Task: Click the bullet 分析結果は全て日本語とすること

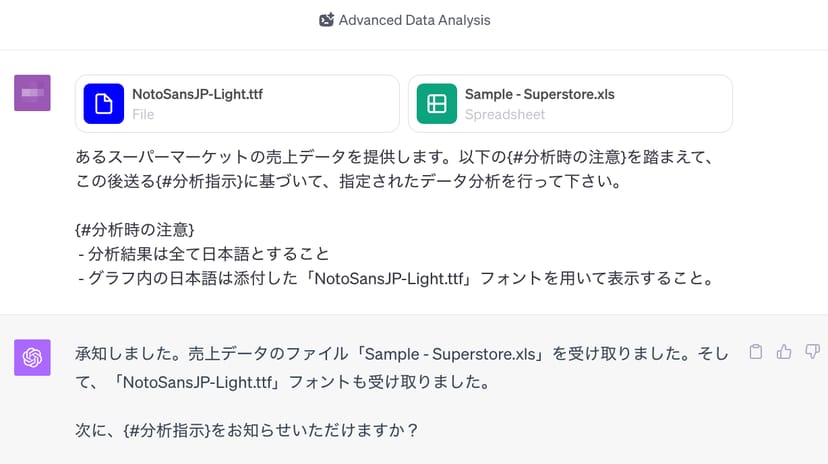Action: point(203,254)
